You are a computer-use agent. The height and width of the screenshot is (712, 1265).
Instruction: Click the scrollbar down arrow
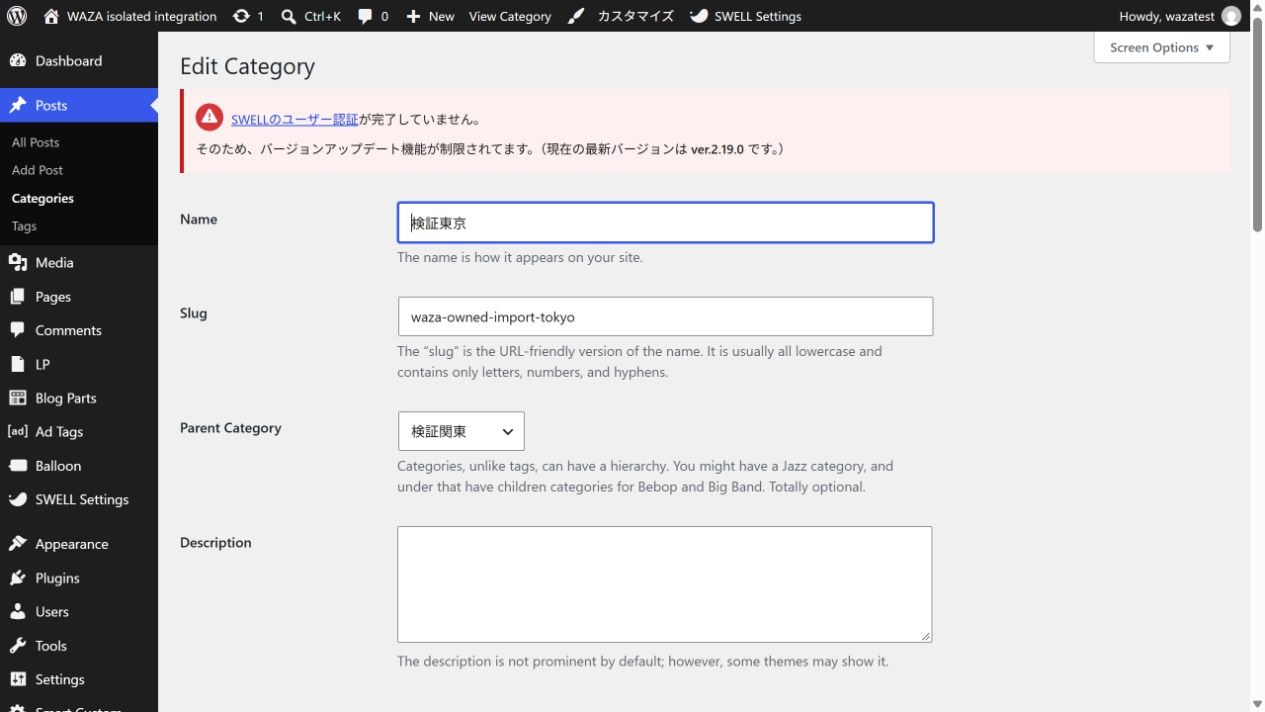tap(1257, 704)
